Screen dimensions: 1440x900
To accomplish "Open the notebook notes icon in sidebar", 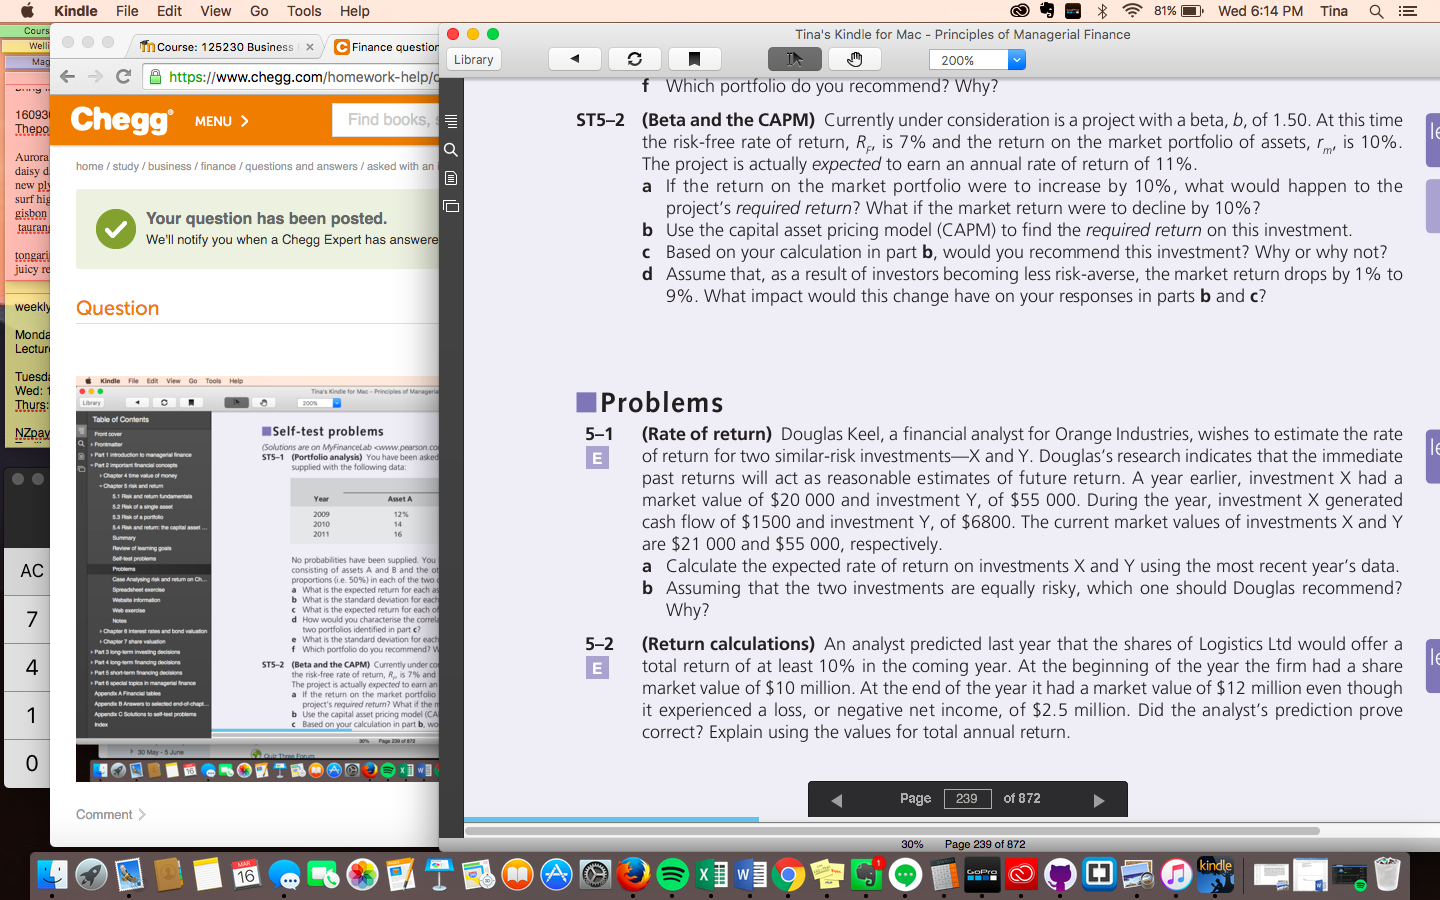I will click(x=451, y=178).
